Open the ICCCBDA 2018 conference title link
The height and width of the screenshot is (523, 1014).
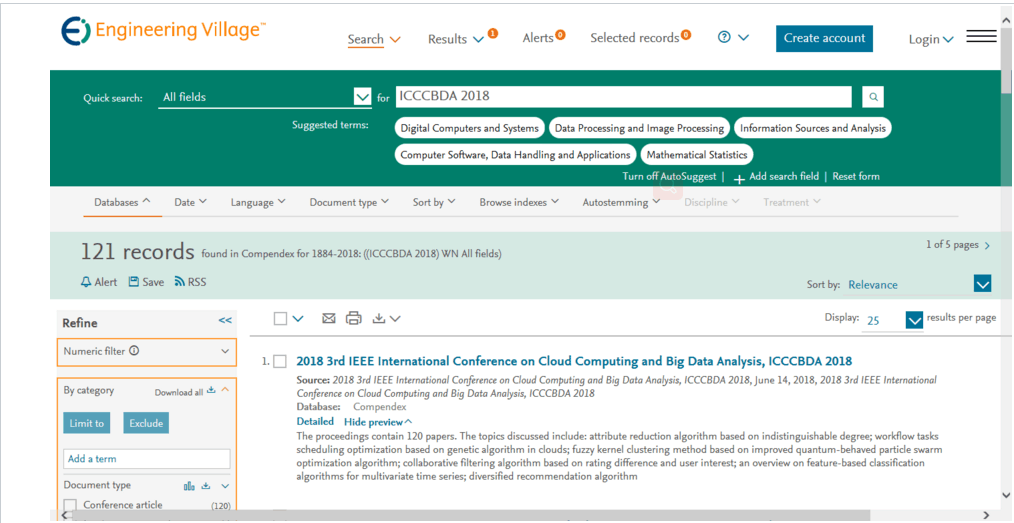[574, 361]
